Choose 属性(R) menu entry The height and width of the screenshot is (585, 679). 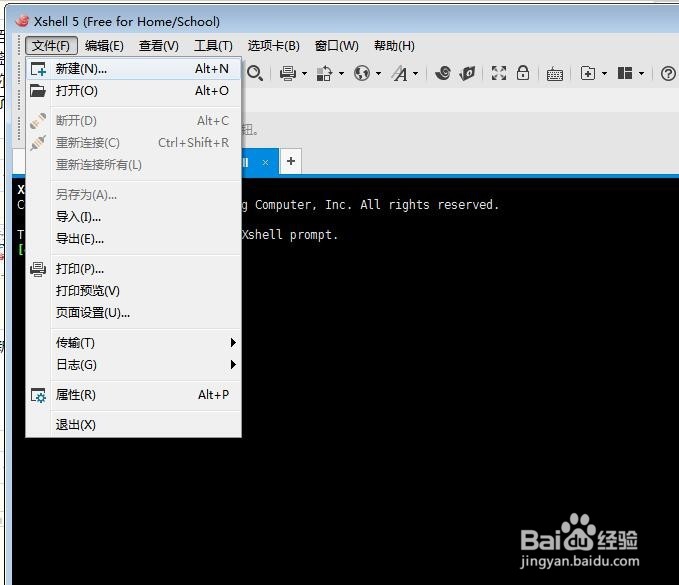133,395
